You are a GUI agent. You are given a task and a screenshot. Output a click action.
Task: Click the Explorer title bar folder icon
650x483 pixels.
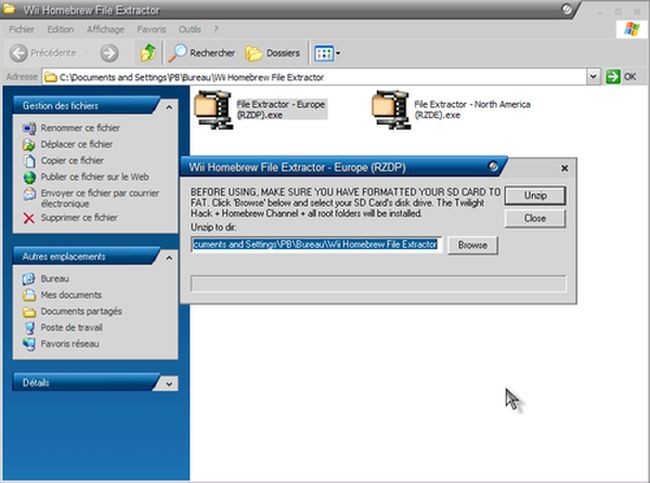(x=9, y=9)
